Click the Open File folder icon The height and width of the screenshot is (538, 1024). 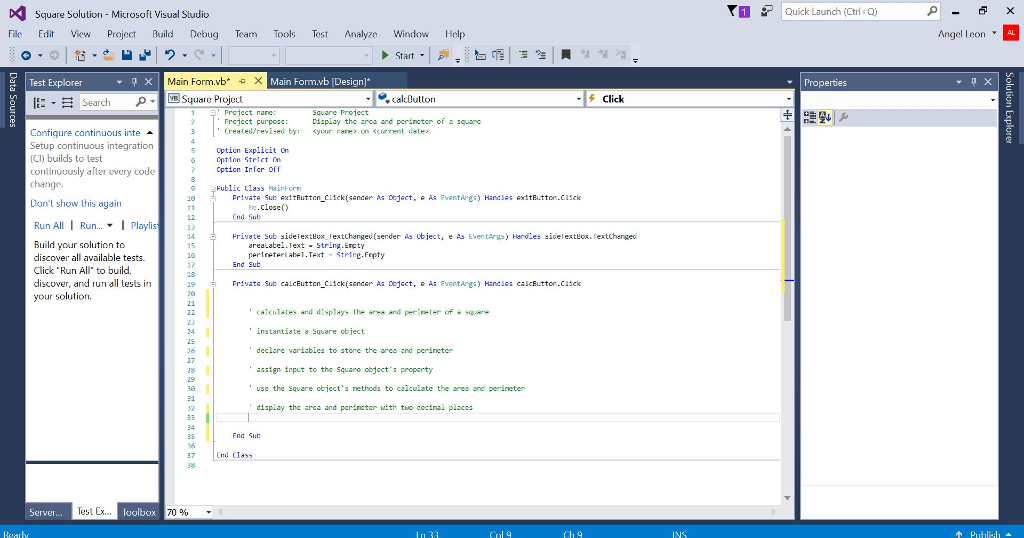[x=108, y=55]
